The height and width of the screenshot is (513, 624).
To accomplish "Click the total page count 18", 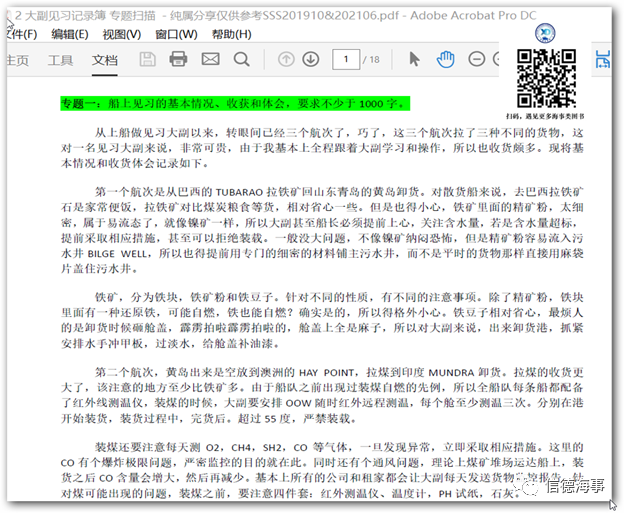I will click(374, 60).
